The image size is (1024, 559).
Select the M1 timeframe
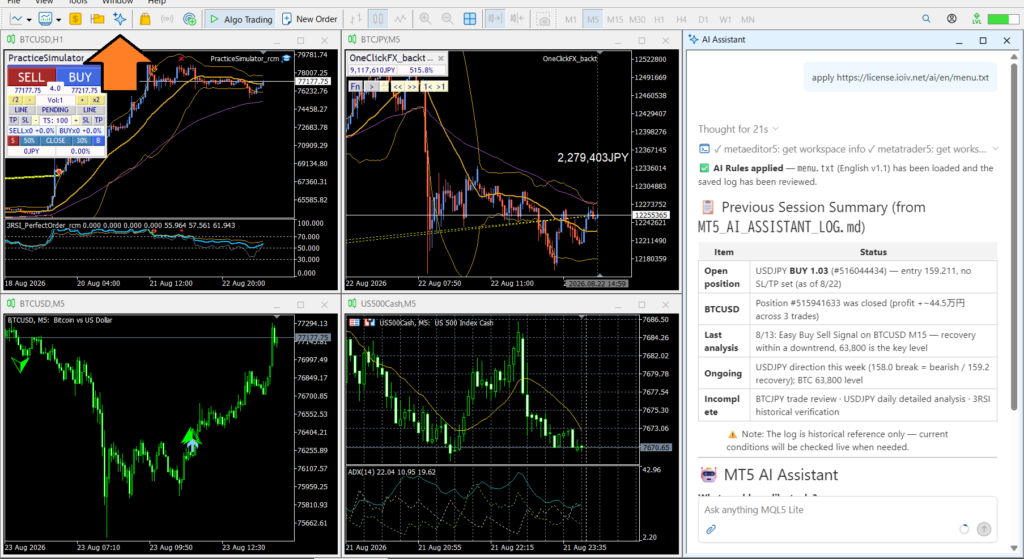571,20
